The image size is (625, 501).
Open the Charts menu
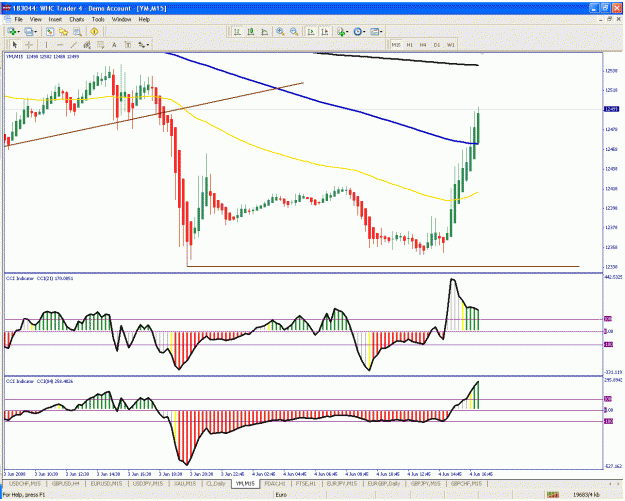[77, 19]
